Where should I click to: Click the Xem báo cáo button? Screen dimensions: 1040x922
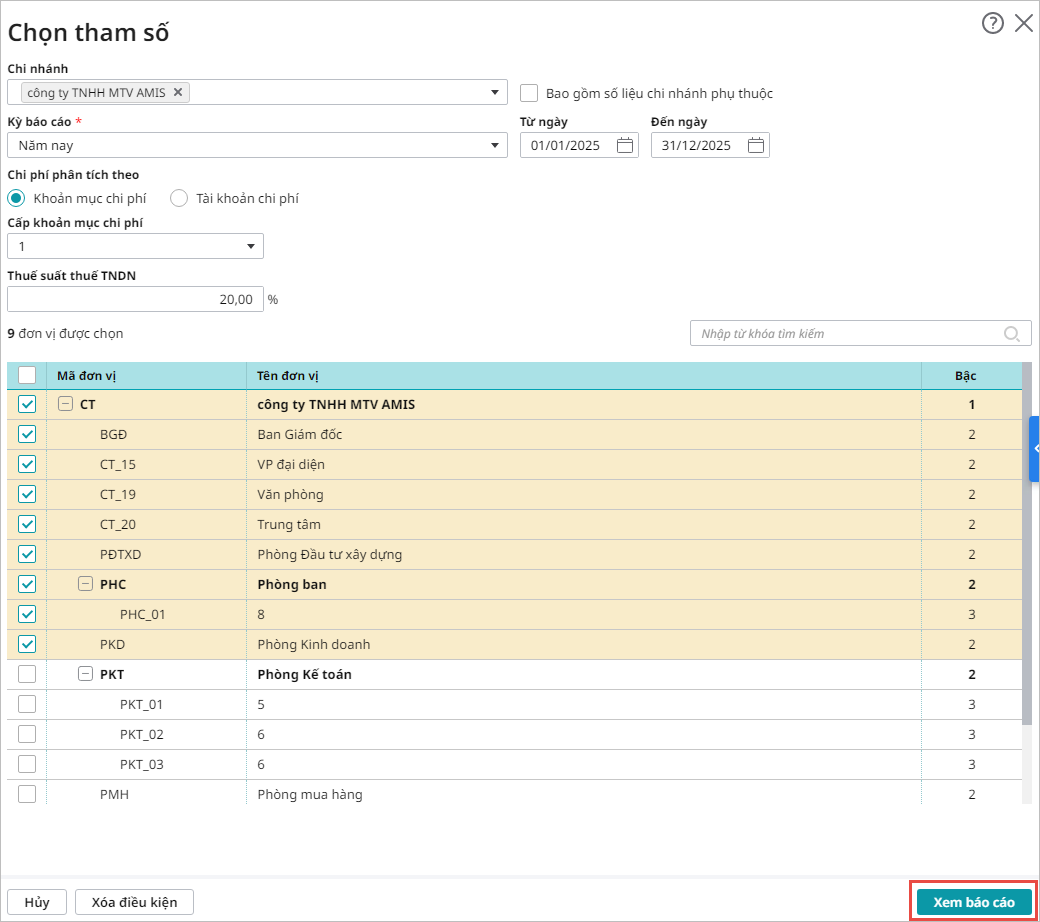pyautogui.click(x=973, y=902)
